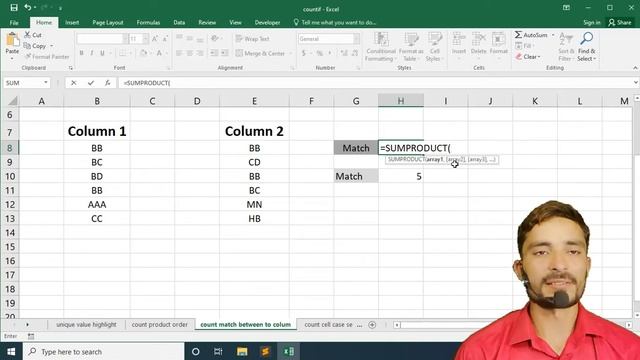Click the formula bar input
The image size is (640, 360).
click(x=376, y=83)
